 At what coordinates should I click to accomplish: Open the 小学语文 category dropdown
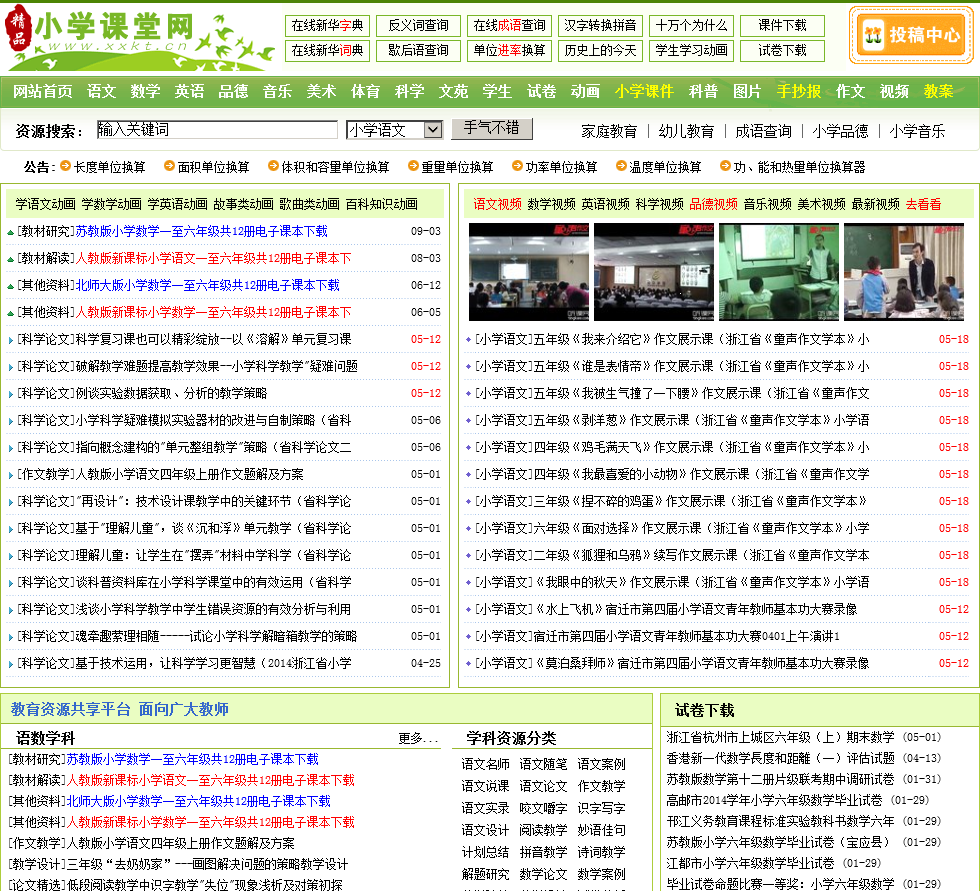tap(394, 130)
